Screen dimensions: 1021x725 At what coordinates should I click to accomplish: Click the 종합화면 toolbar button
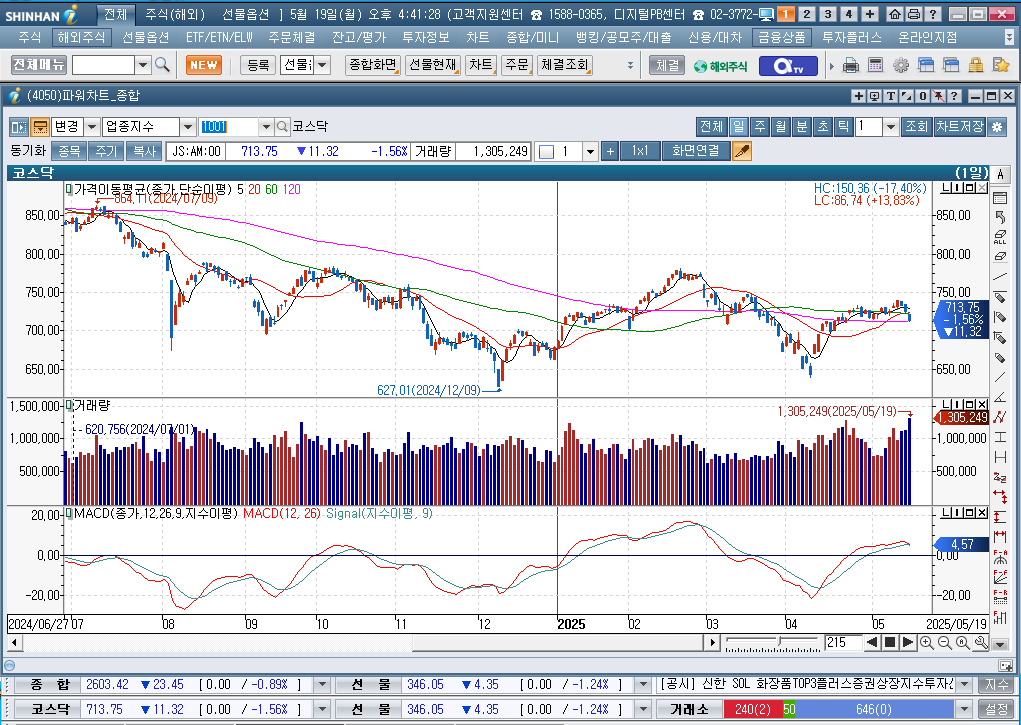click(x=372, y=65)
